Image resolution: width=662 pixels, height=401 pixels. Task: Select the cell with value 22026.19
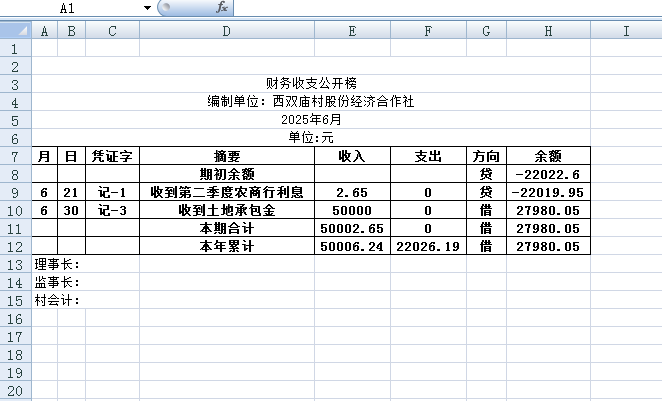[x=427, y=246]
